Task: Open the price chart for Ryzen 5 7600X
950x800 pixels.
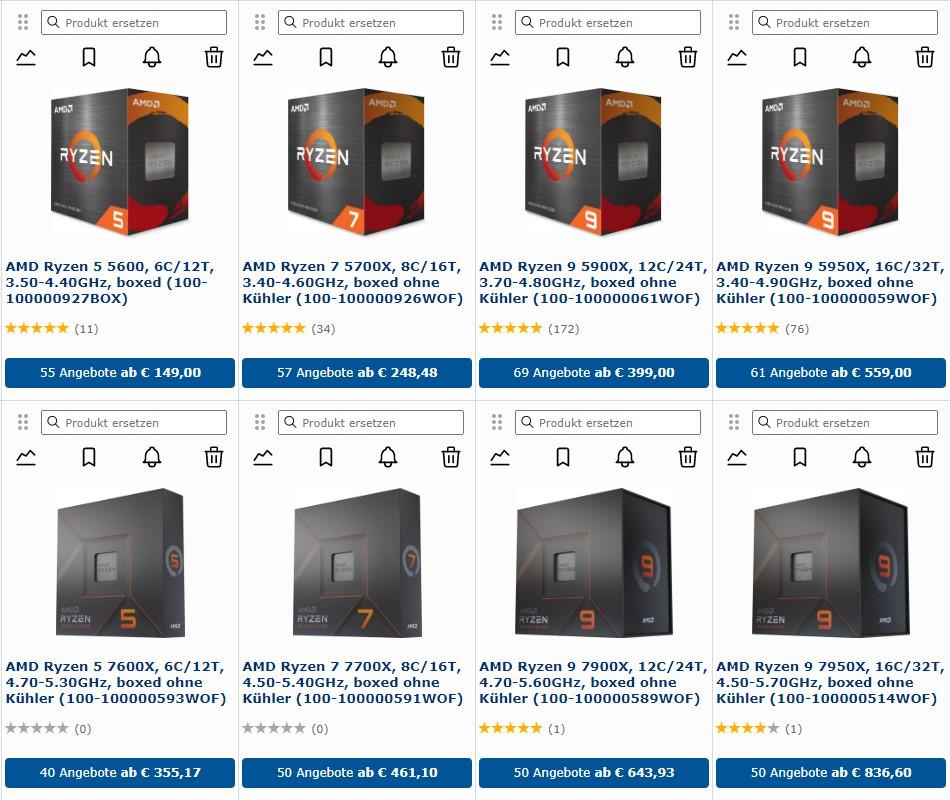Action: (x=26, y=457)
